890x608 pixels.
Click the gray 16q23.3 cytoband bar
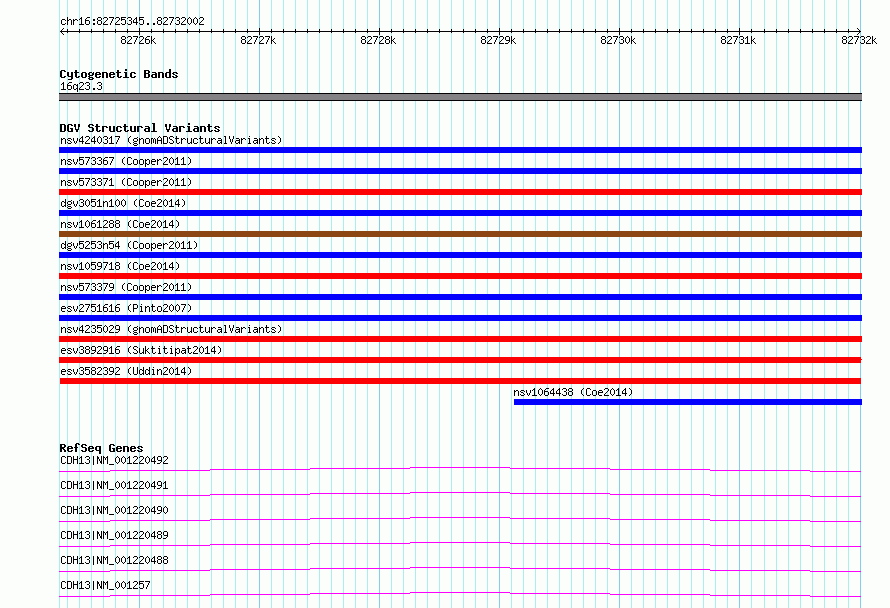[x=460, y=97]
